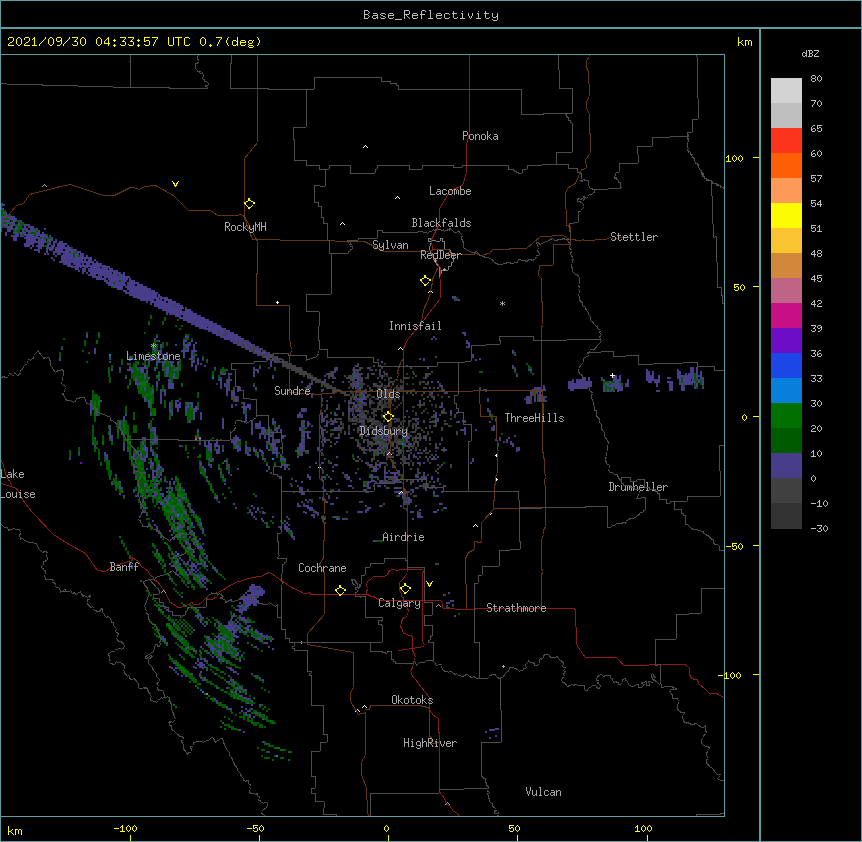This screenshot has width=862, height=842.
Task: Select the slate purple 10–0 dBZ swatch
Action: pos(786,466)
